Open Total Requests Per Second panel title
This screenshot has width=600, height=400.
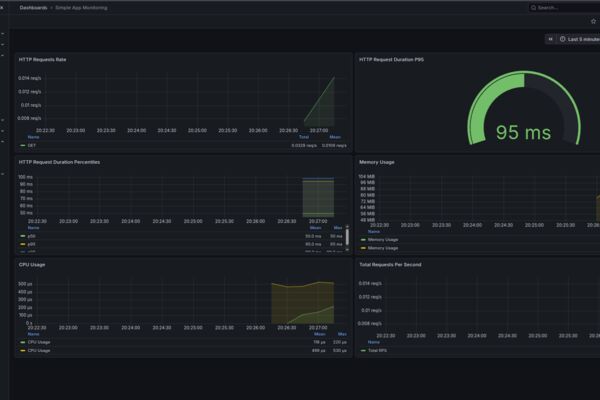[x=390, y=265]
